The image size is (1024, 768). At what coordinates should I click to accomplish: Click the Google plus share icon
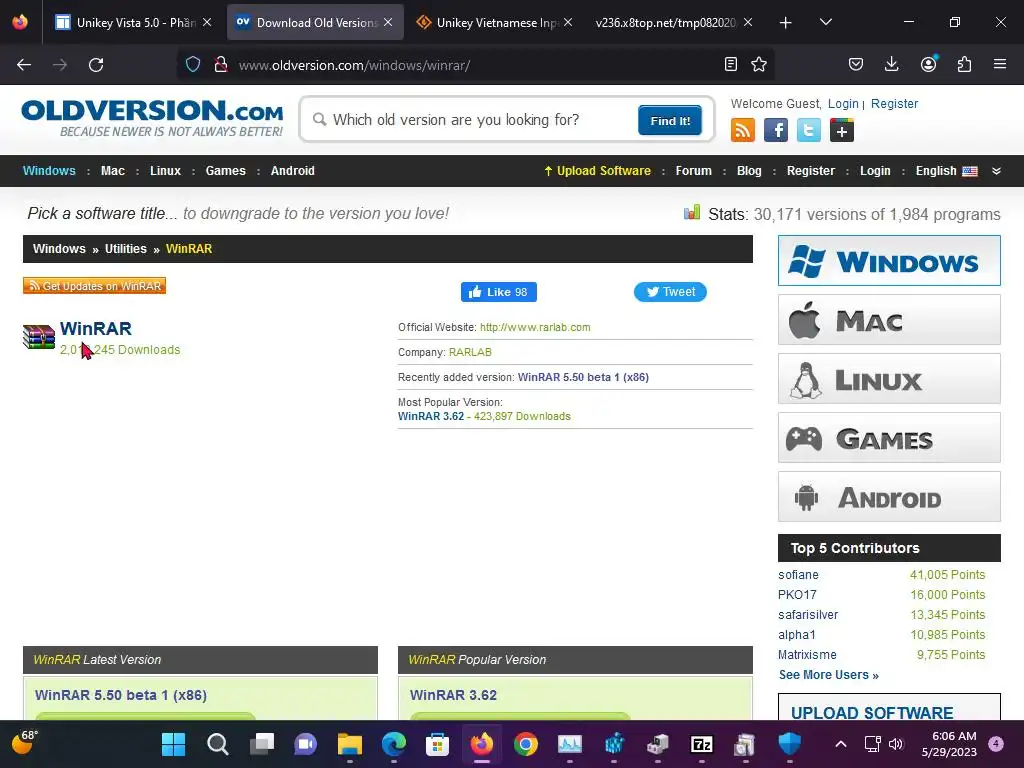(842, 130)
